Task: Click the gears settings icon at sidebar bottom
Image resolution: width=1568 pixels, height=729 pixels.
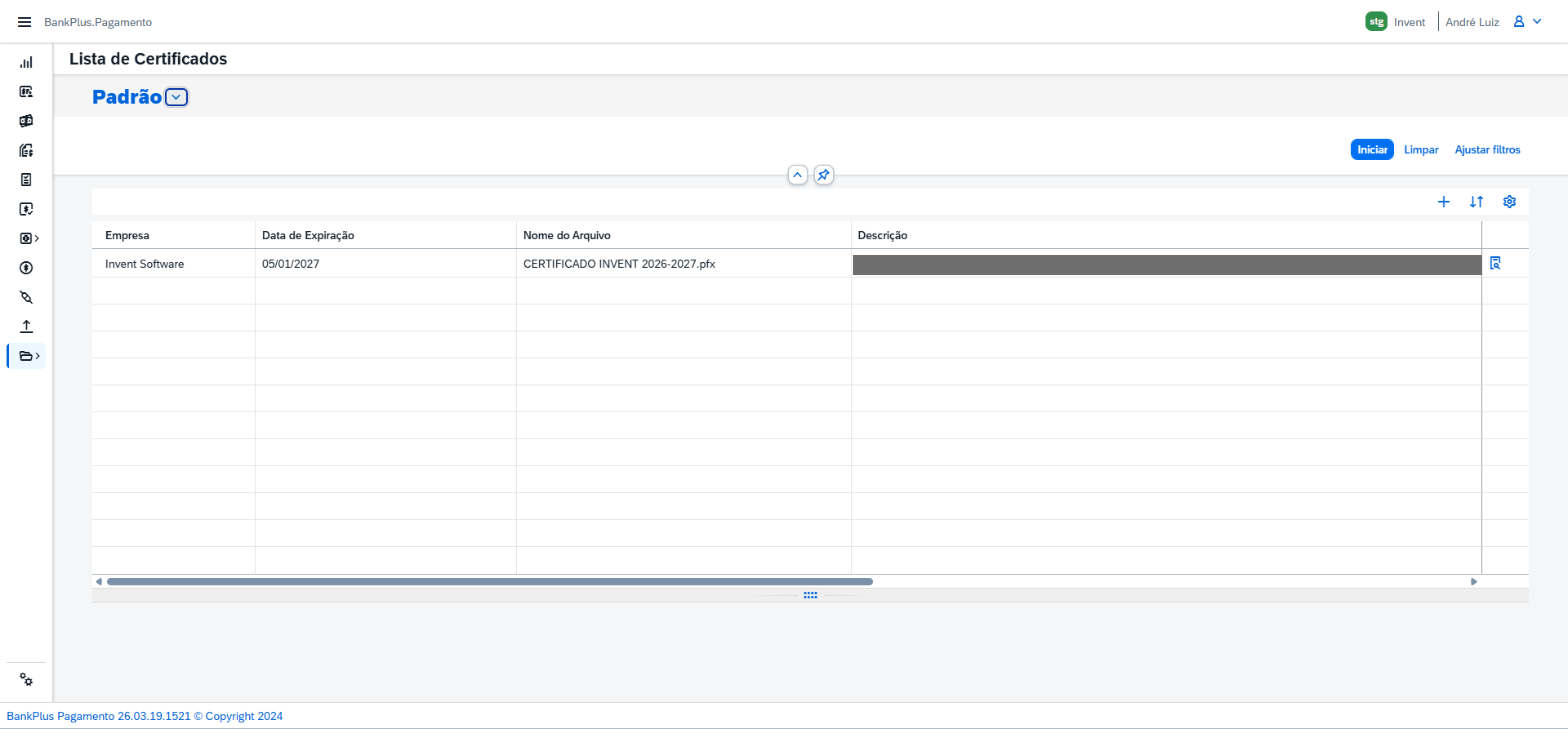Action: point(26,680)
